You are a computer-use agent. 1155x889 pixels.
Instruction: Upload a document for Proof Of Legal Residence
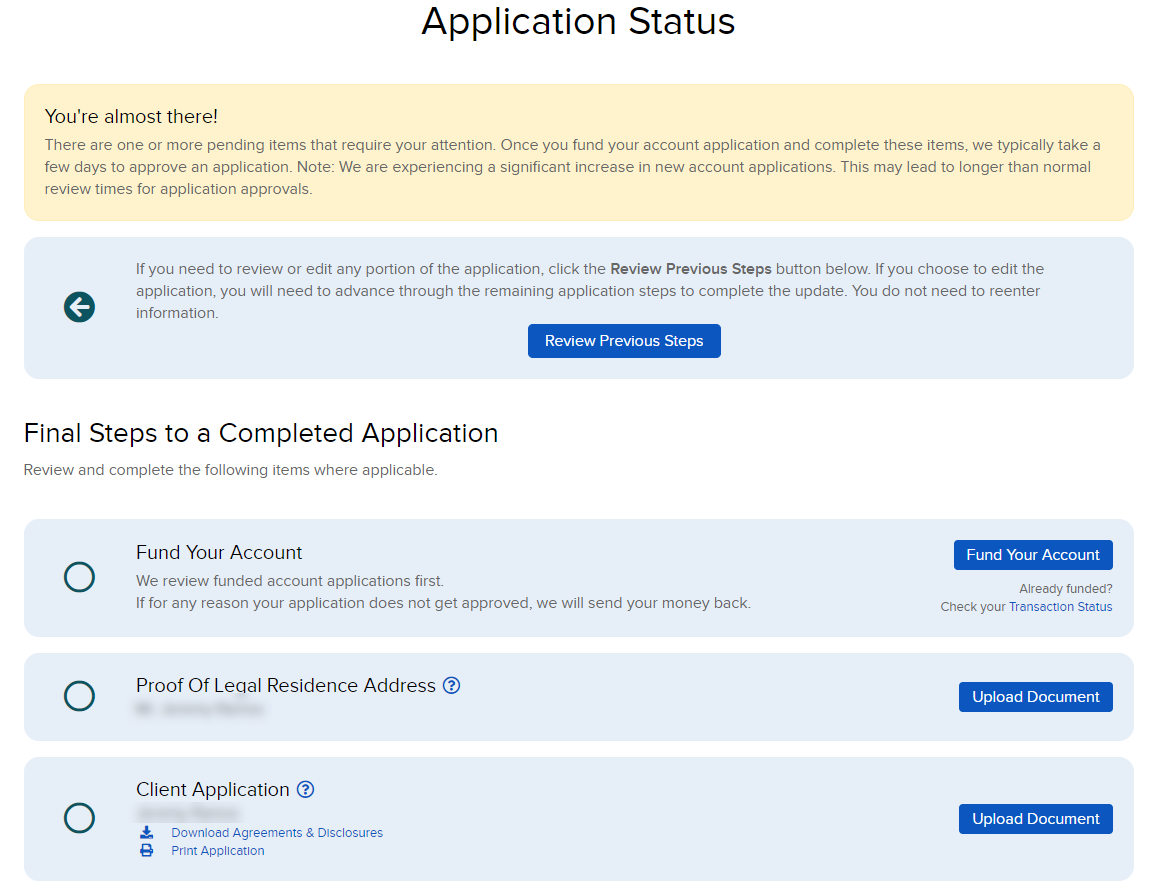point(1035,696)
